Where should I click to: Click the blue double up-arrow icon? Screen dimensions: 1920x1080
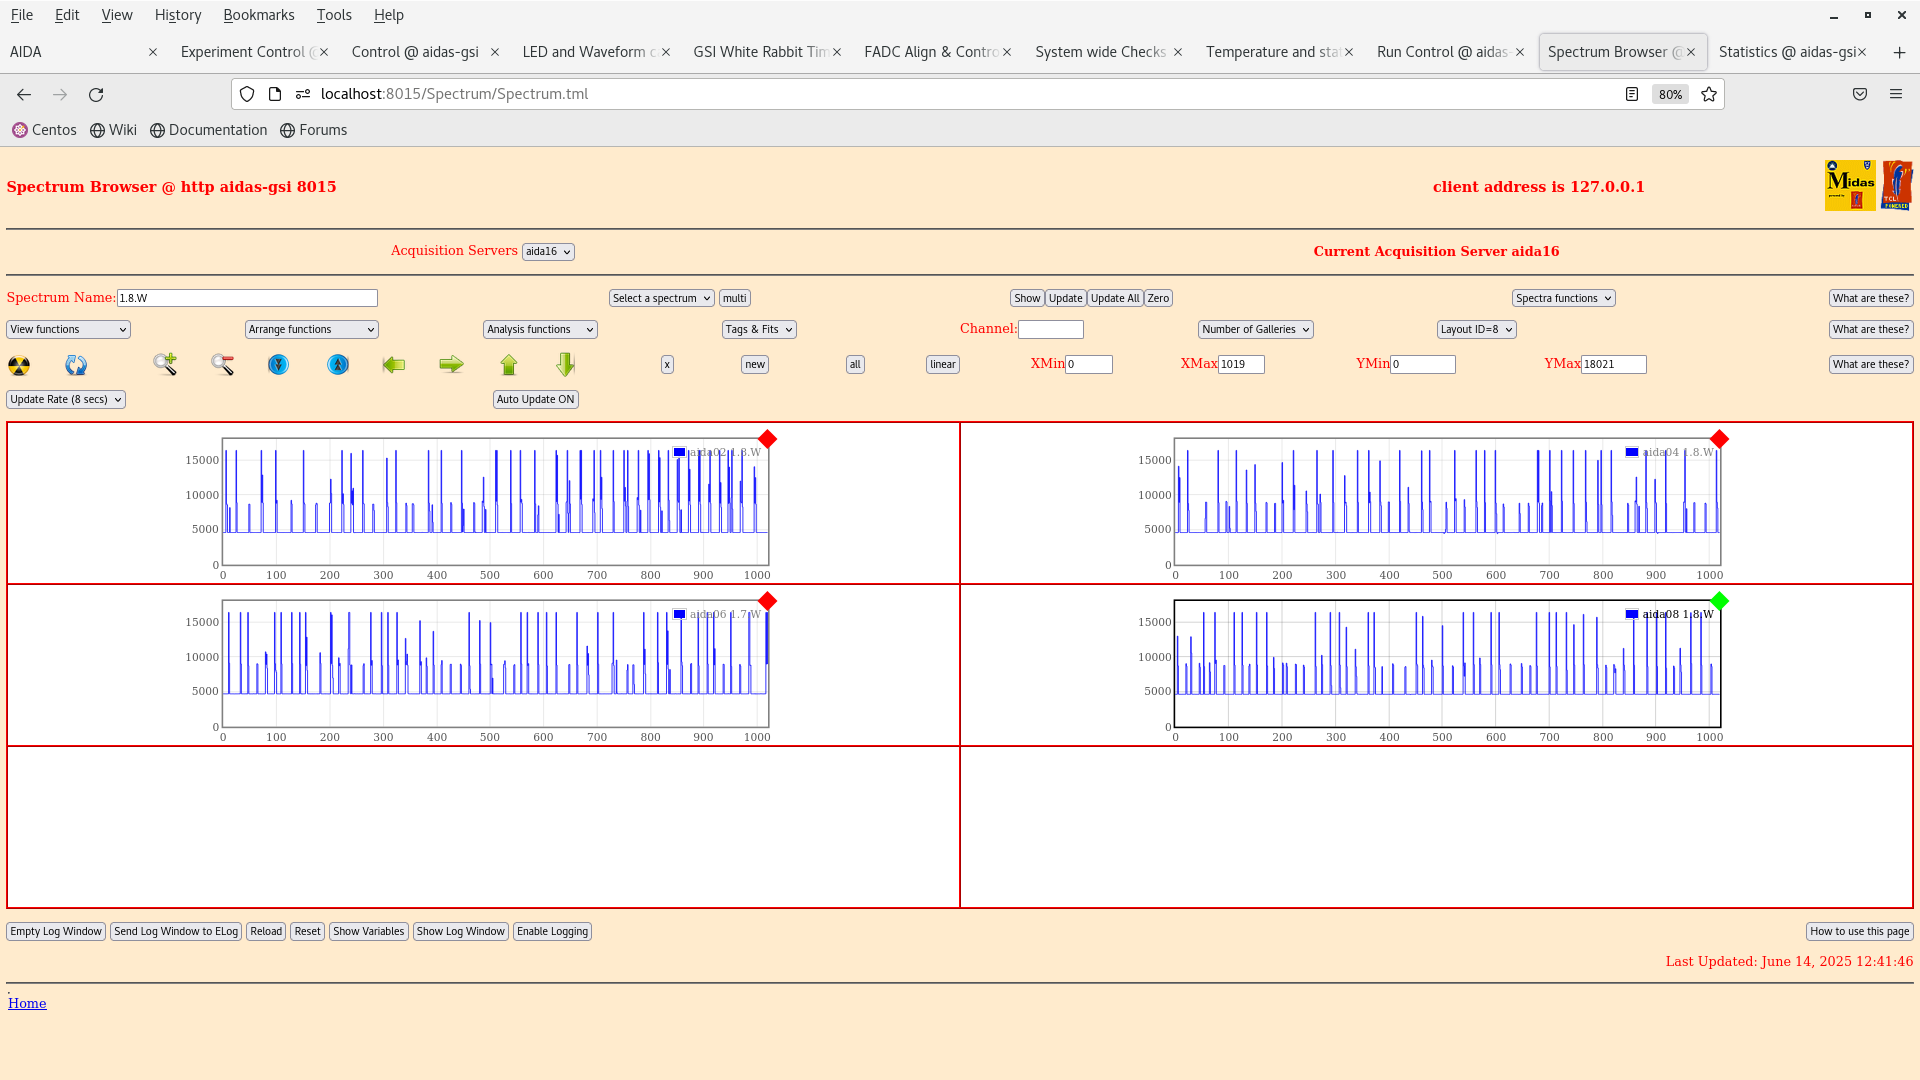338,365
